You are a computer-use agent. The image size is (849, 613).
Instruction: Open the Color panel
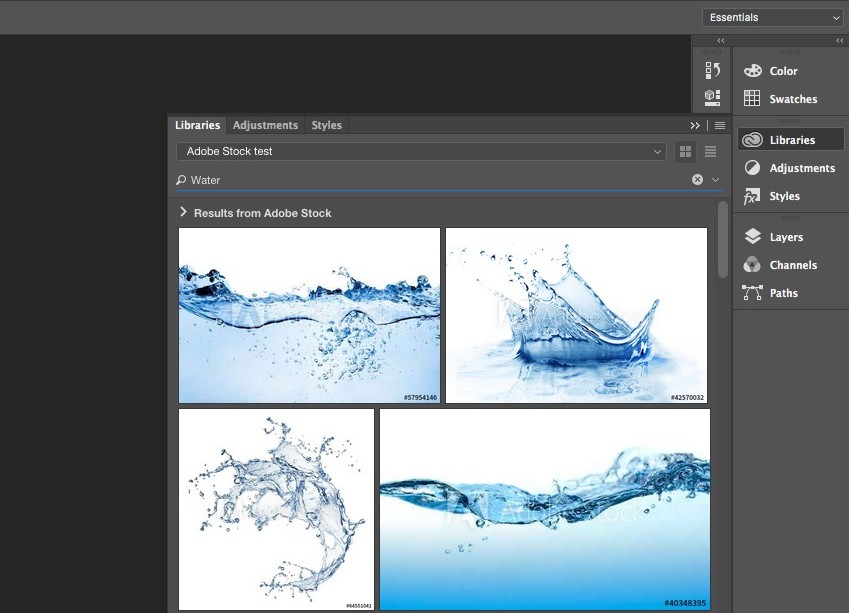pyautogui.click(x=783, y=71)
